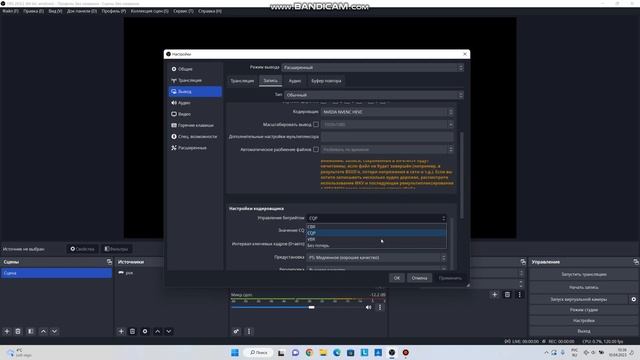Open mic channel three-dot options menu
Image resolution: width=640 pixels, height=360 pixels.
(380, 307)
